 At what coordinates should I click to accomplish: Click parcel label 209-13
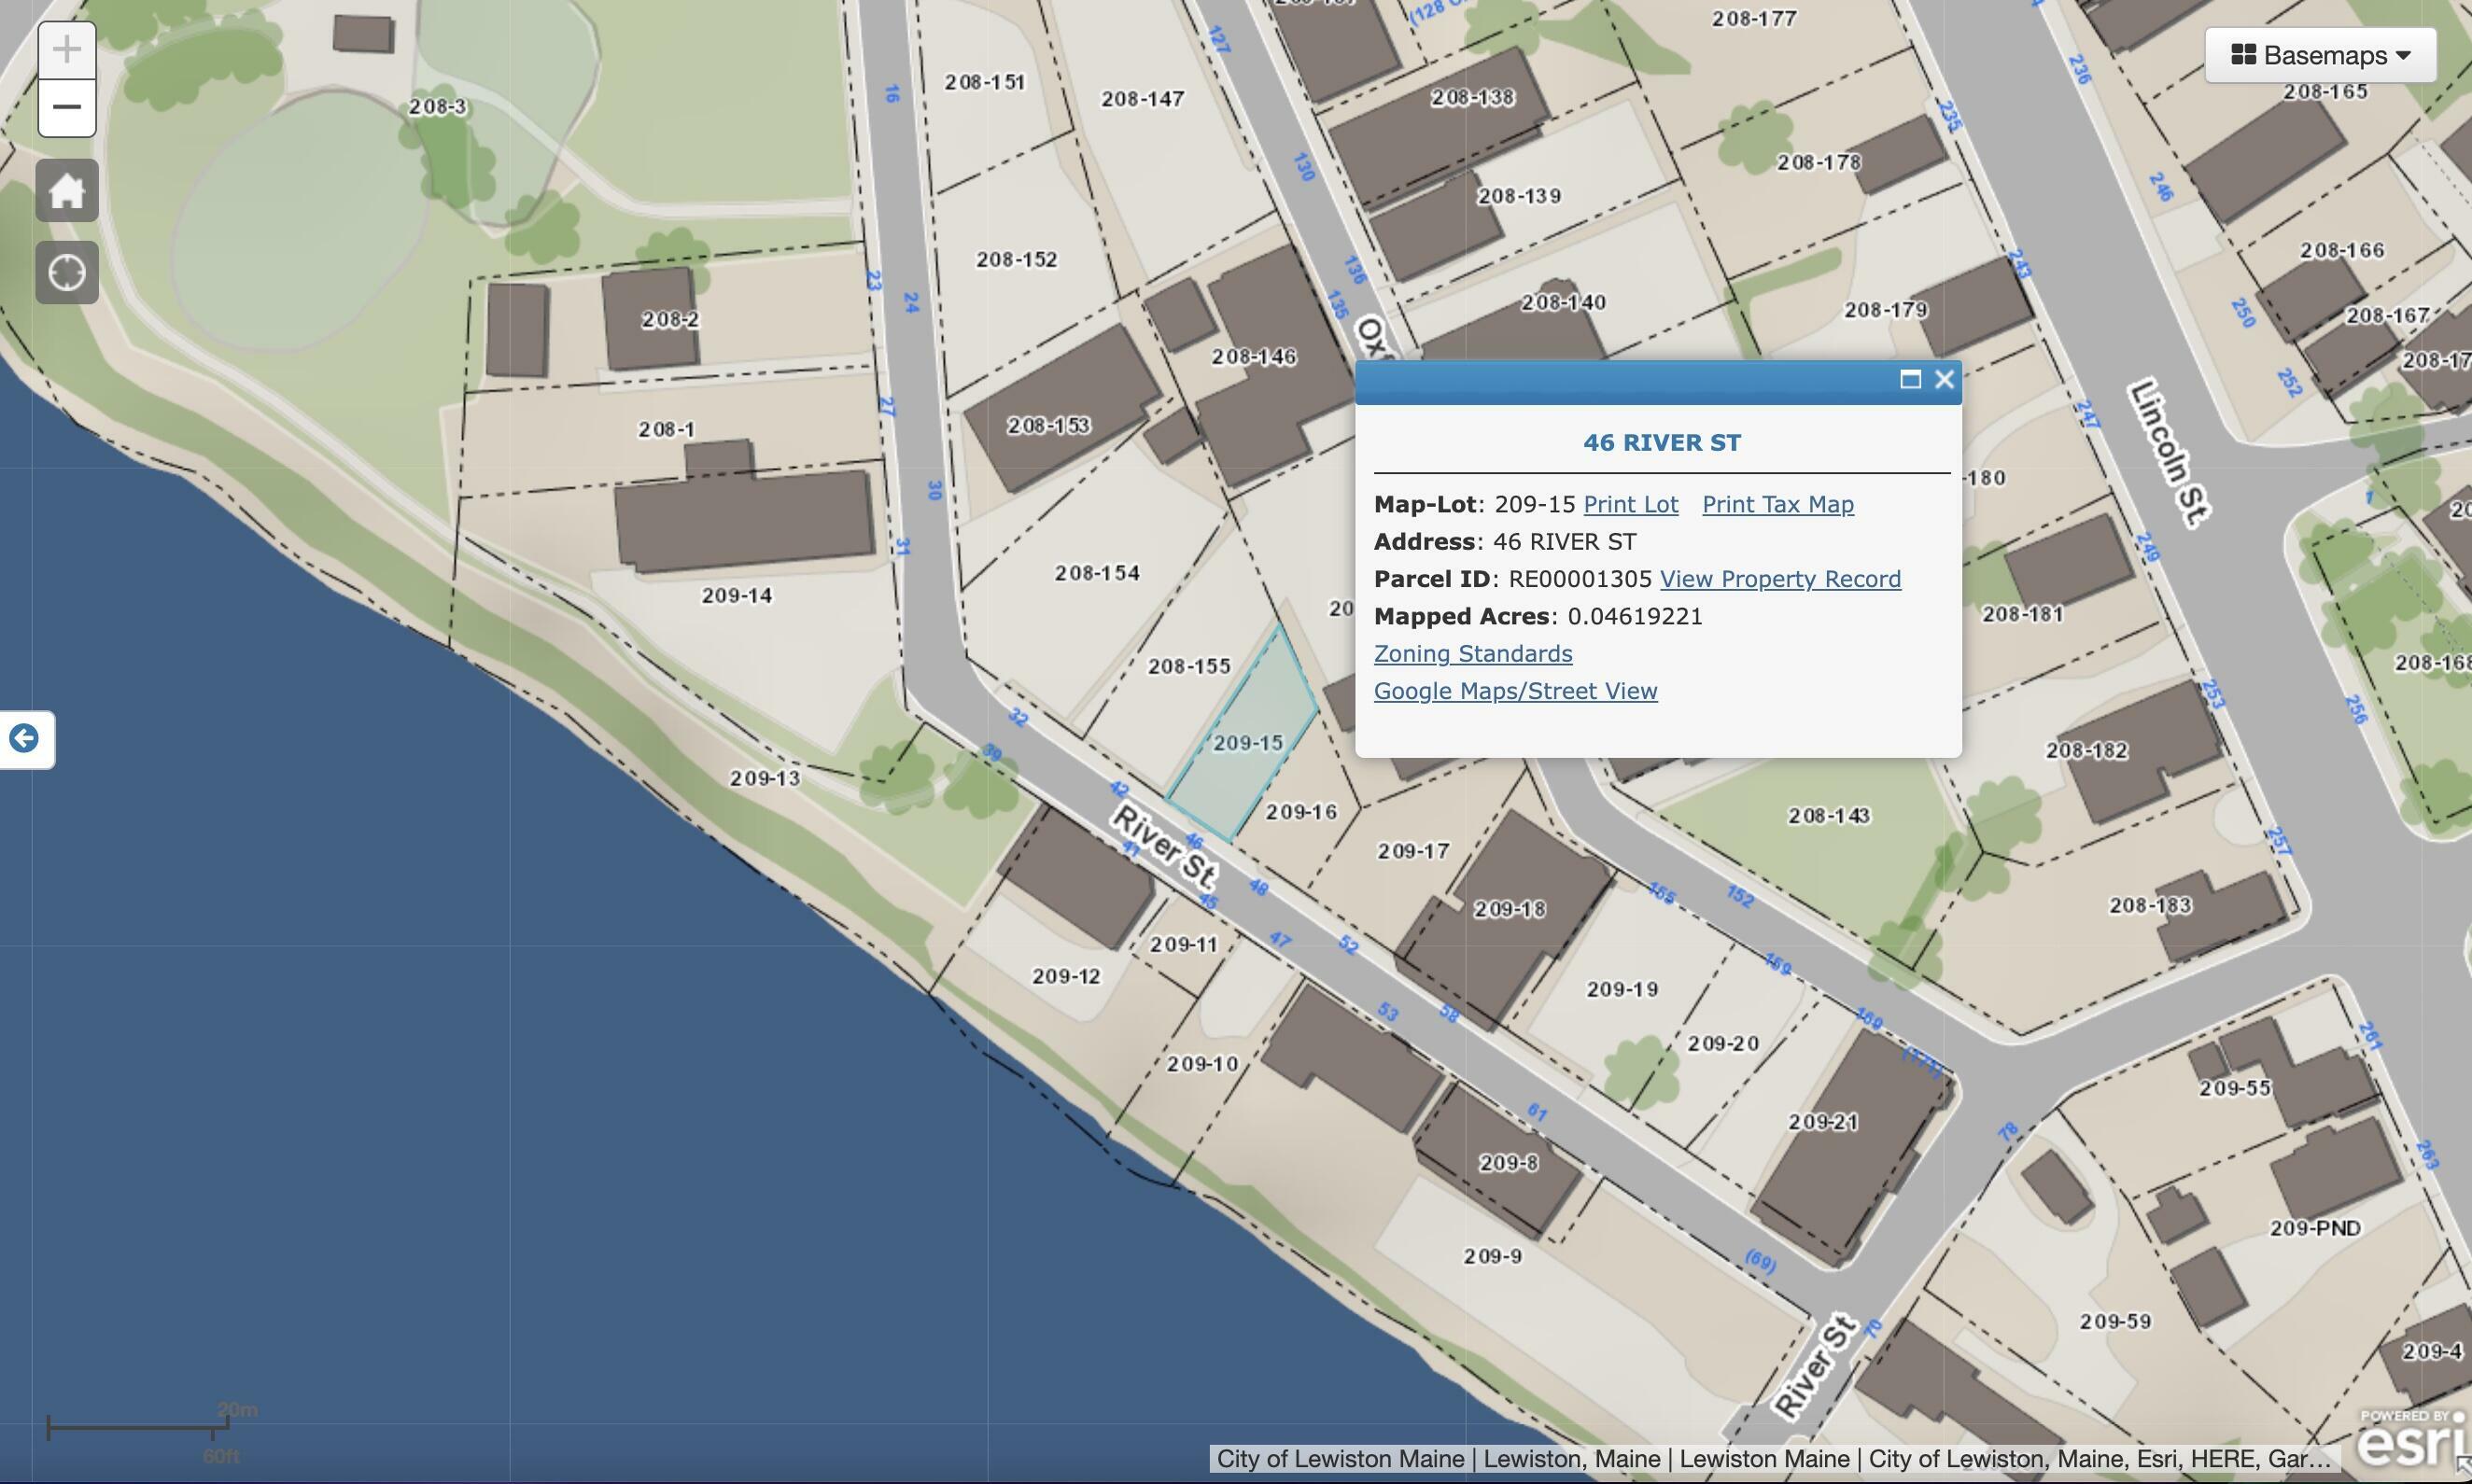[x=765, y=778]
